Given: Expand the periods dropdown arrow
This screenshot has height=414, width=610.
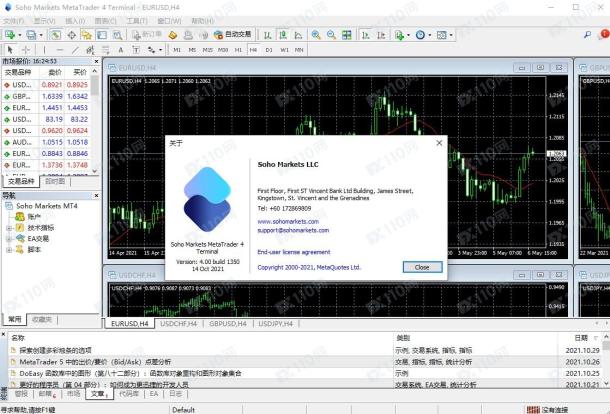Looking at the screenshot, I should [430, 35].
